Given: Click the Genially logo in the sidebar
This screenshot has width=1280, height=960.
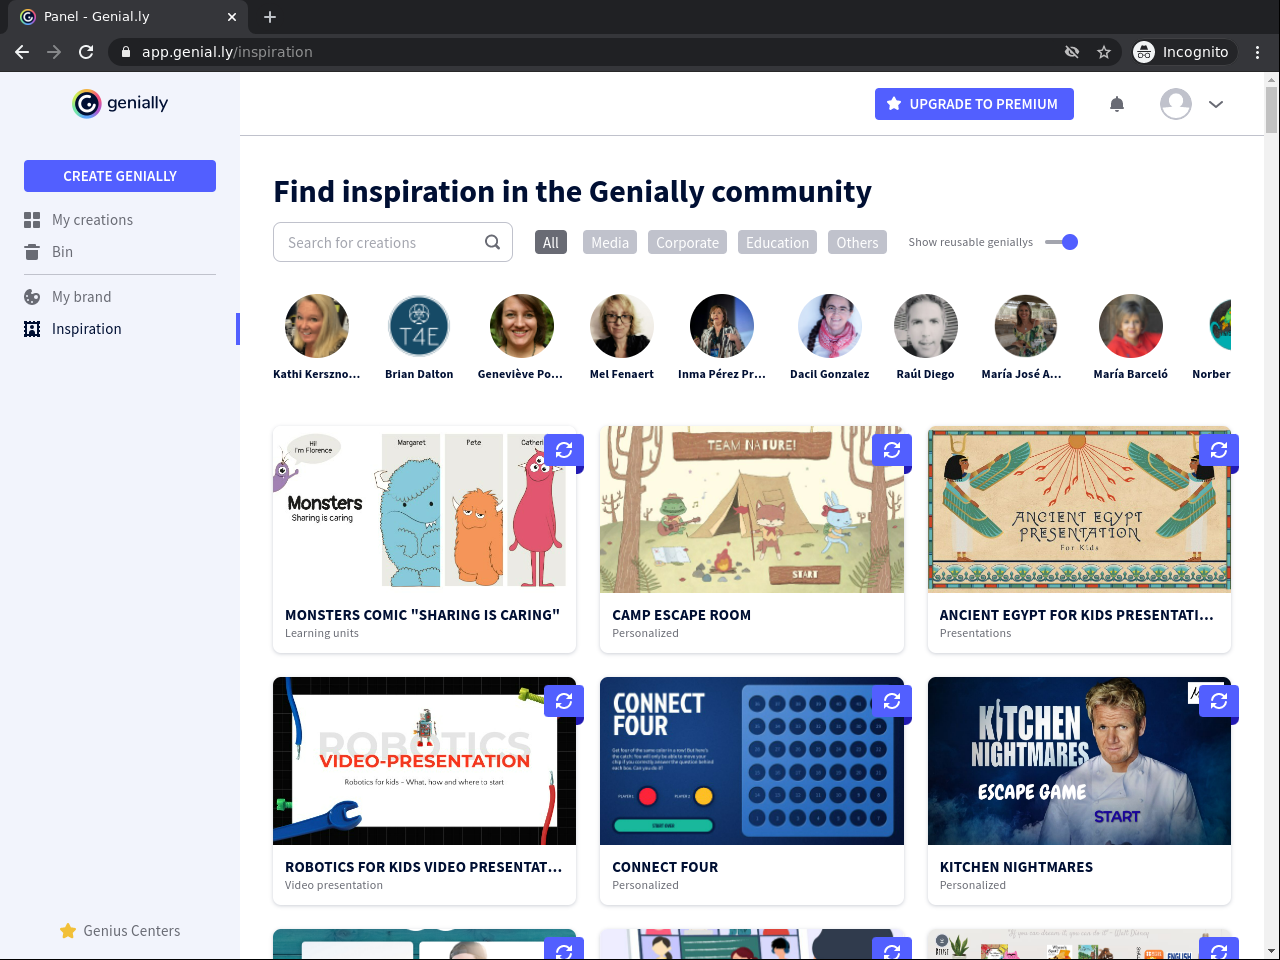Looking at the screenshot, I should [120, 103].
